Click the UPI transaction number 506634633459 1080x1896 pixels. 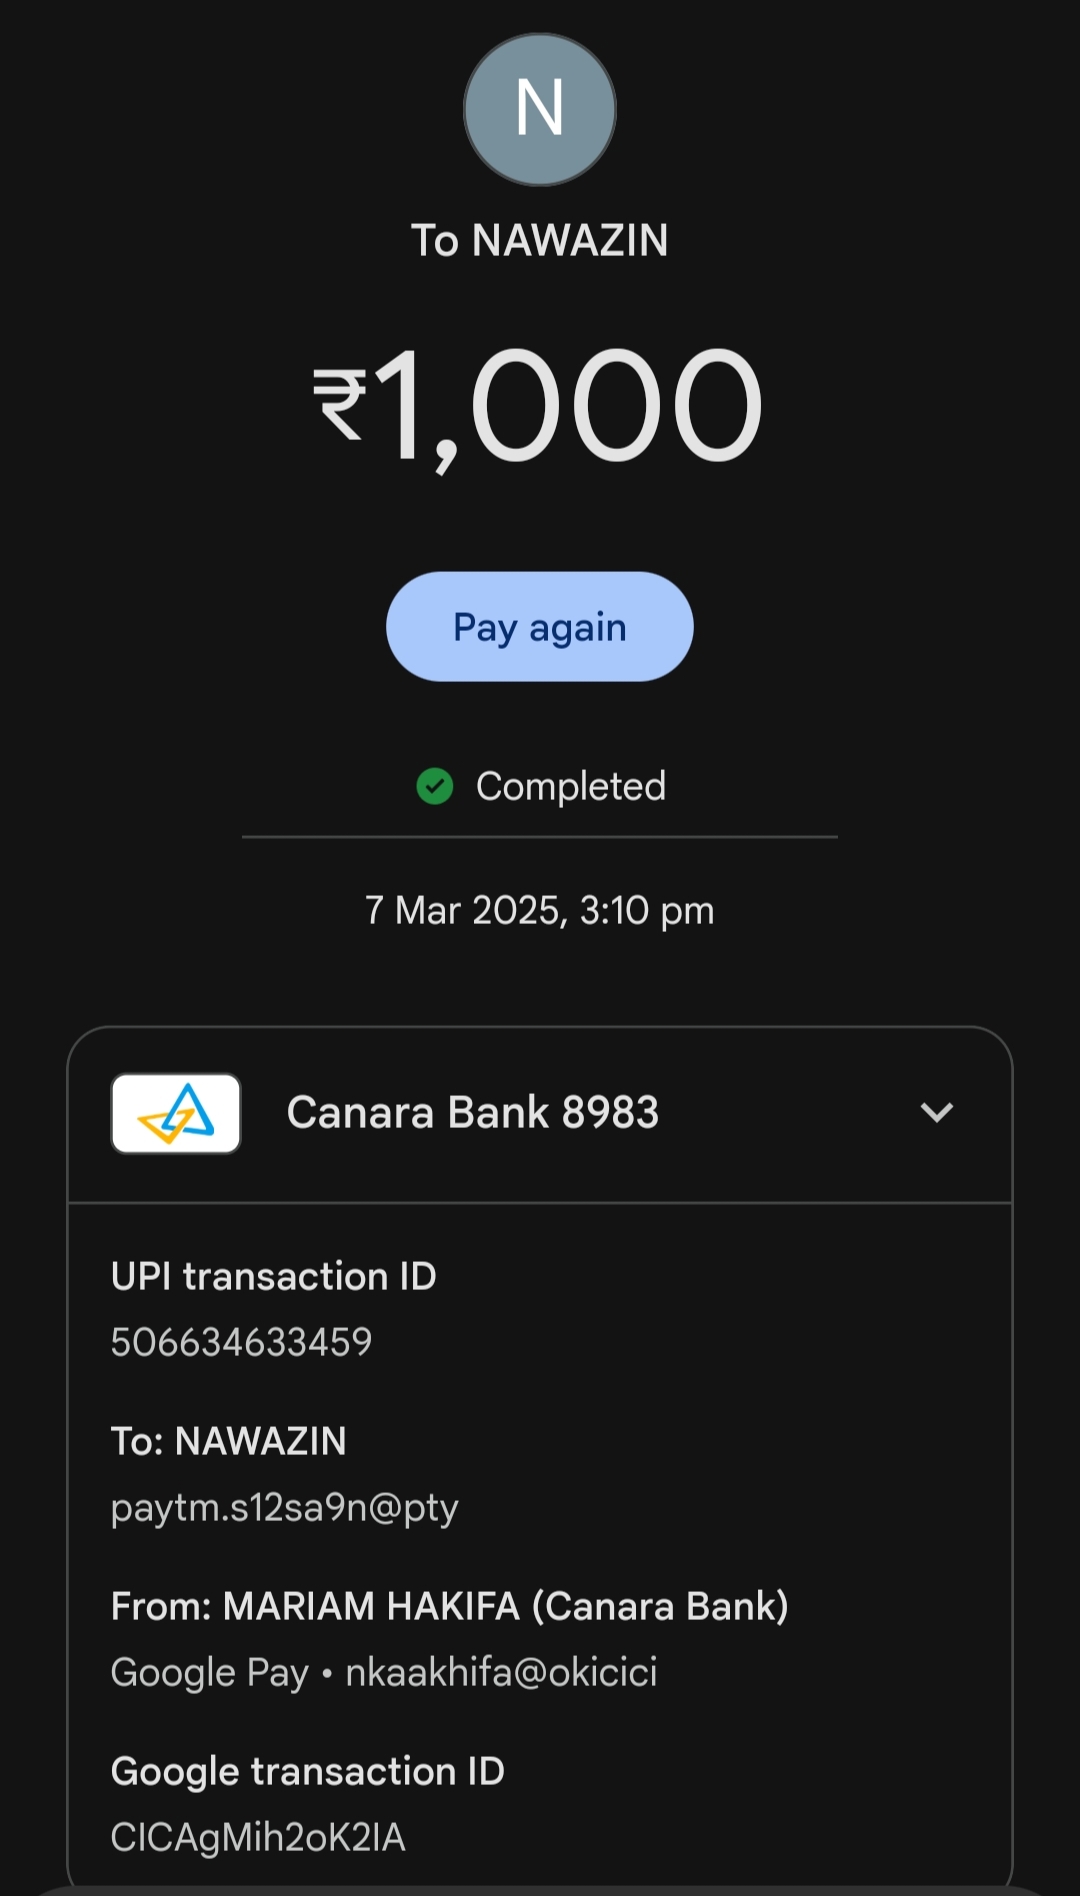[241, 1342]
